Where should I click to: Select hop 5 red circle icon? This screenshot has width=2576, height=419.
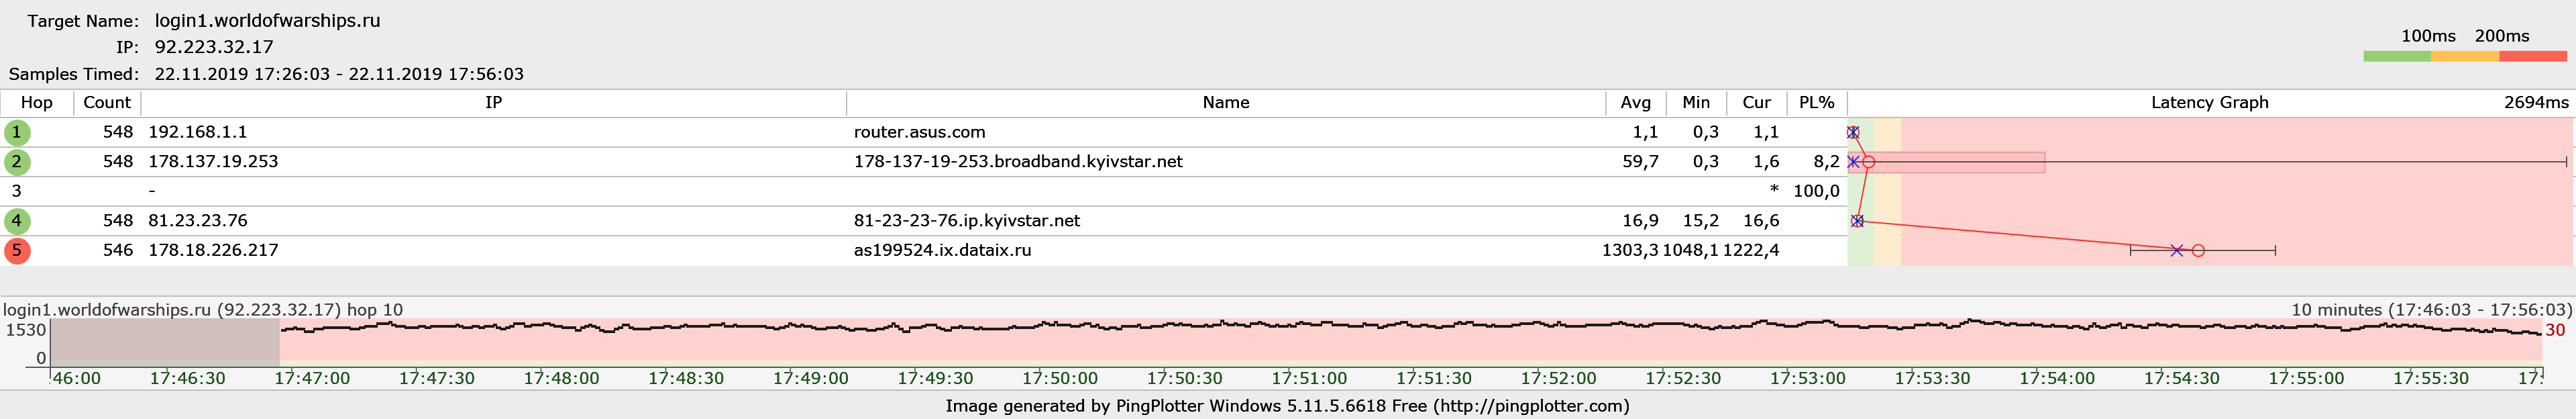click(x=17, y=250)
